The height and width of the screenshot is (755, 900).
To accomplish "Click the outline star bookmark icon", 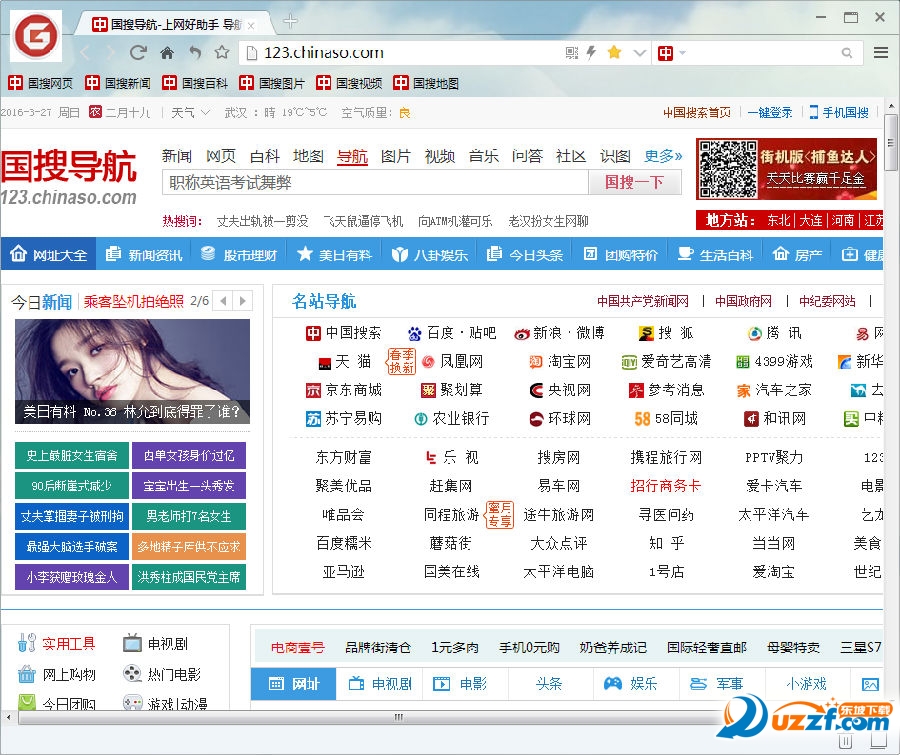I will [222, 53].
